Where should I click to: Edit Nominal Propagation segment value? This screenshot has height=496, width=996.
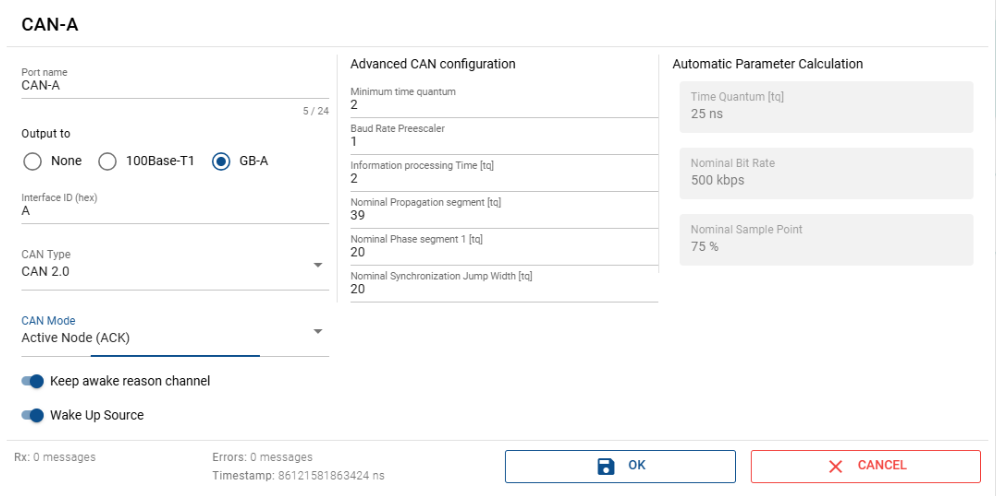click(x=503, y=216)
